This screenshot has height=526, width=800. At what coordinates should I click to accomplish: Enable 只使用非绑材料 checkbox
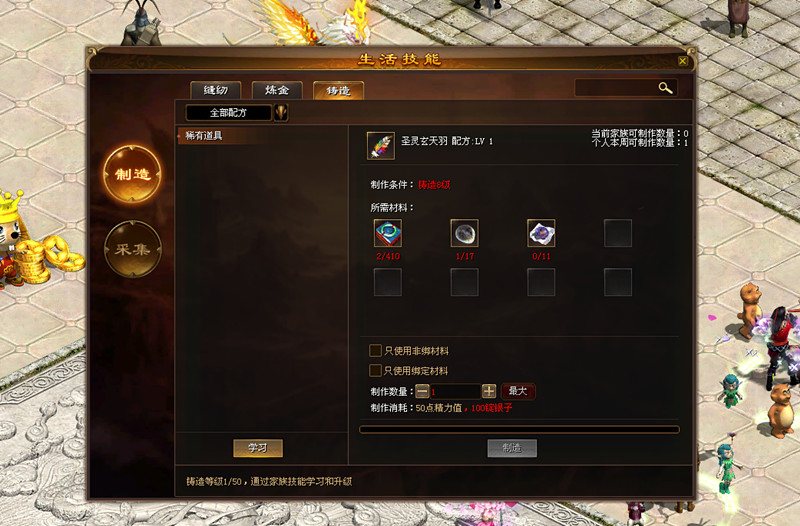375,350
